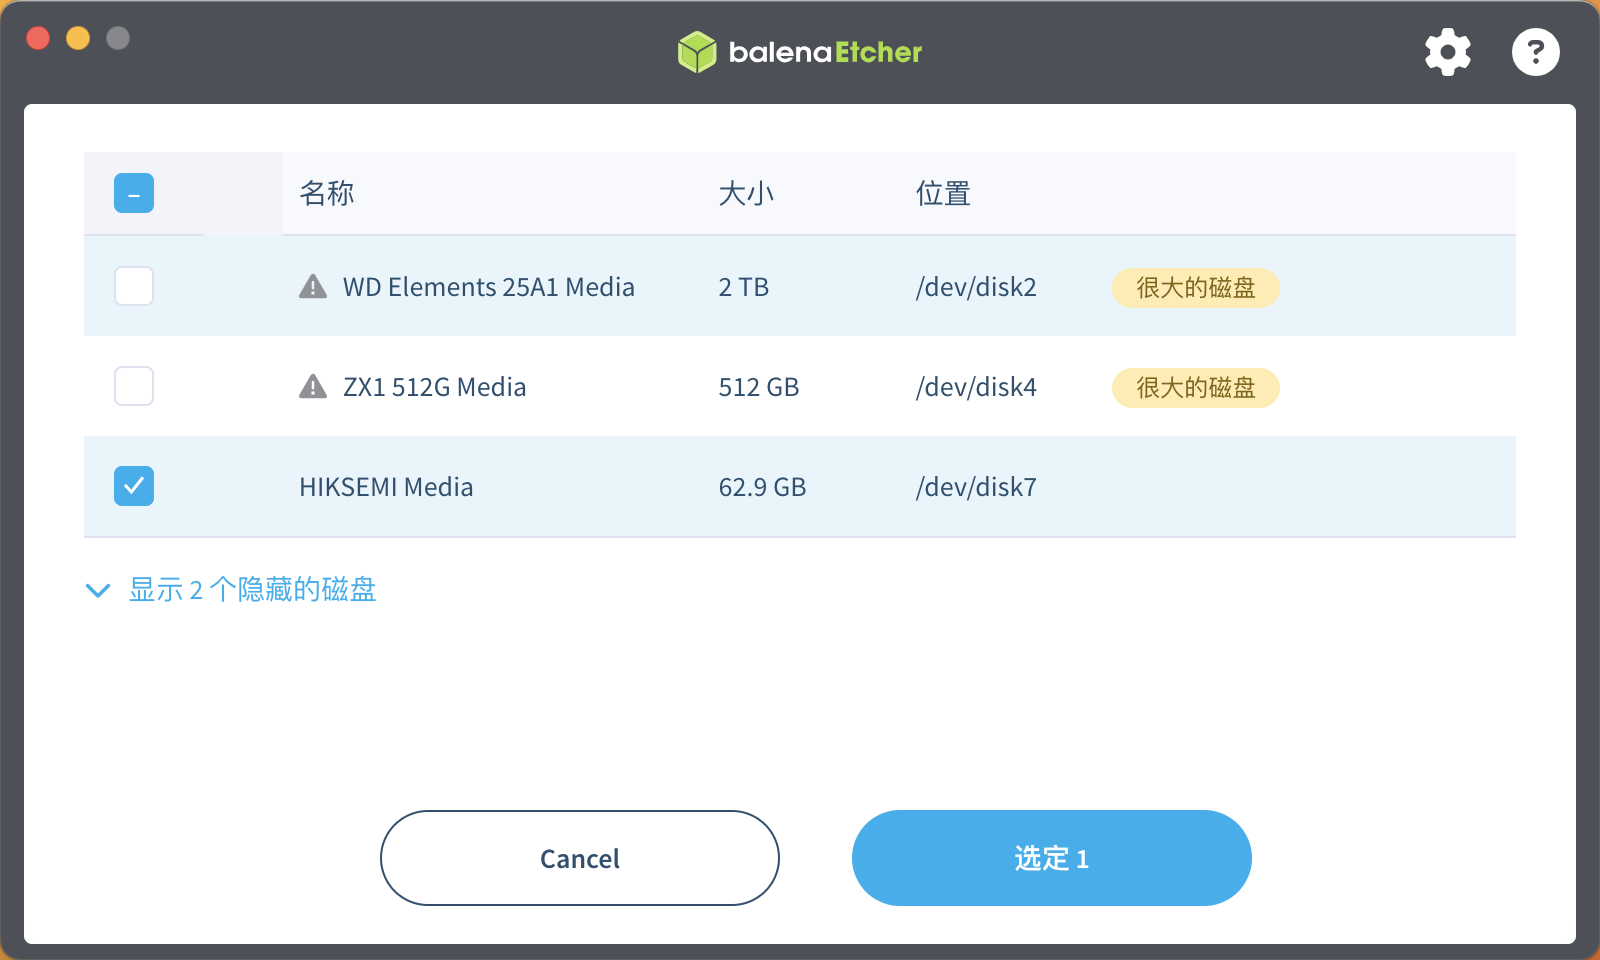Image resolution: width=1600 pixels, height=960 pixels.
Task: Click the 名称 column header
Action: coord(327,193)
